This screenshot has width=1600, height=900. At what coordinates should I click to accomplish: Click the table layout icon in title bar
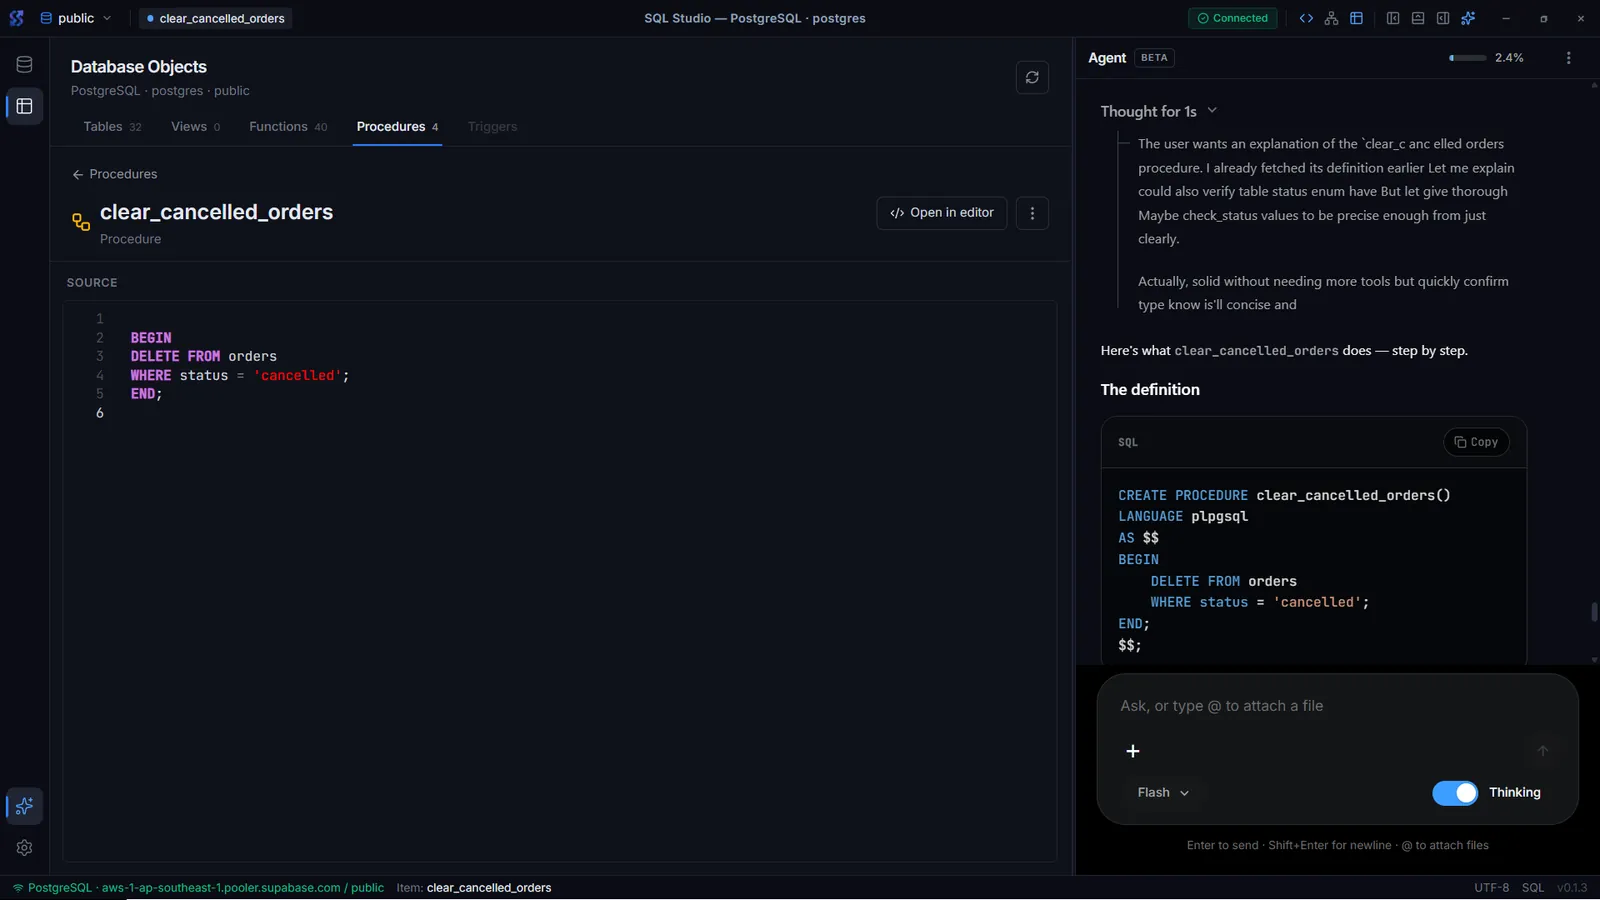coord(1356,18)
